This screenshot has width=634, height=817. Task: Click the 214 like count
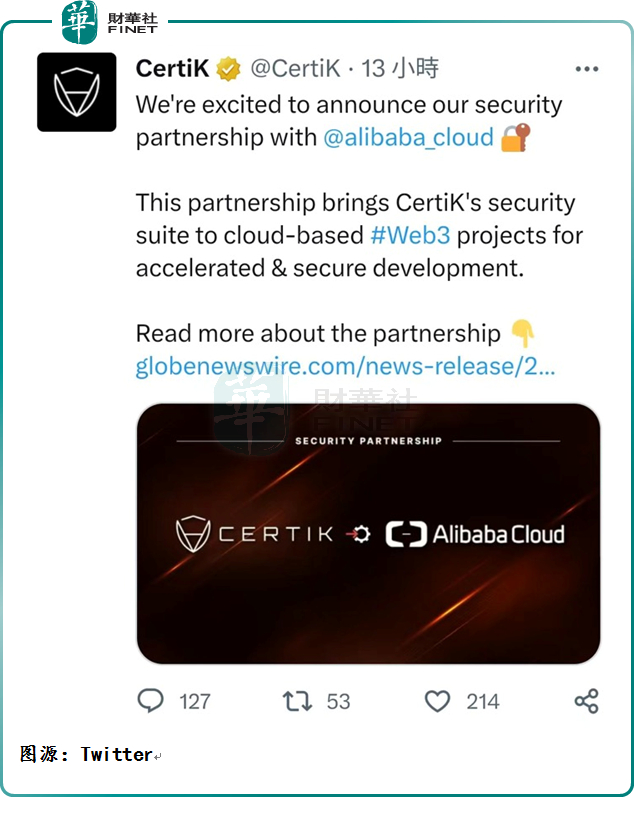482,702
